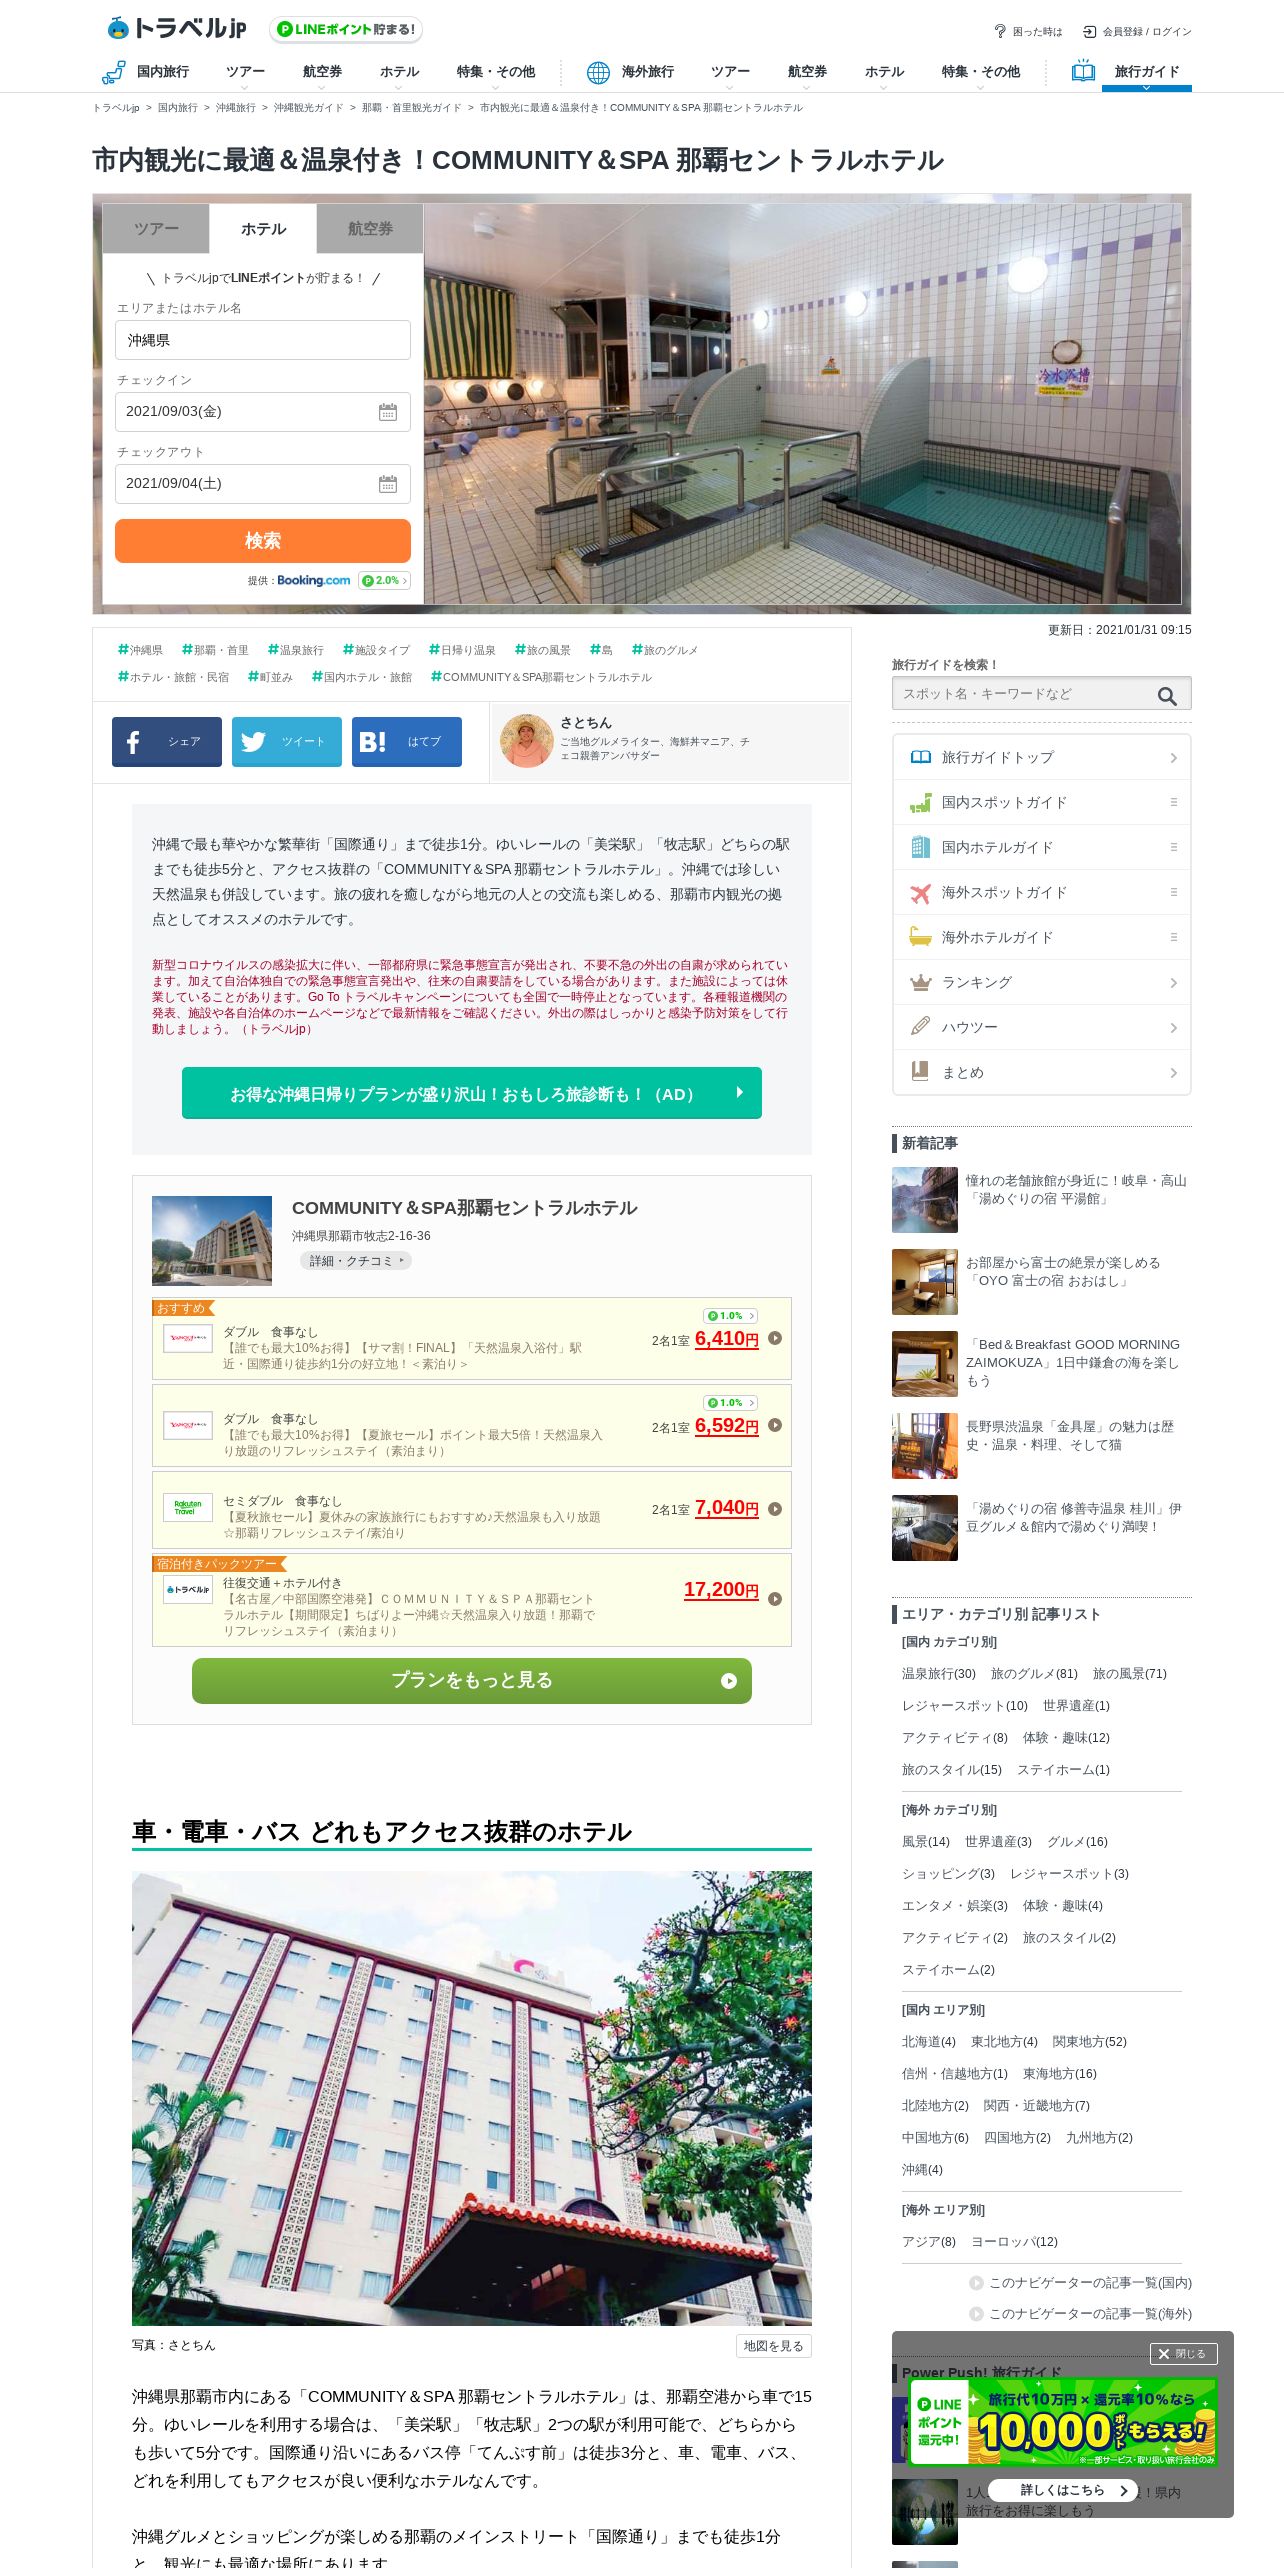Click arrow icon next to 6,592円 price
1284x2568 pixels.
pos(775,1425)
